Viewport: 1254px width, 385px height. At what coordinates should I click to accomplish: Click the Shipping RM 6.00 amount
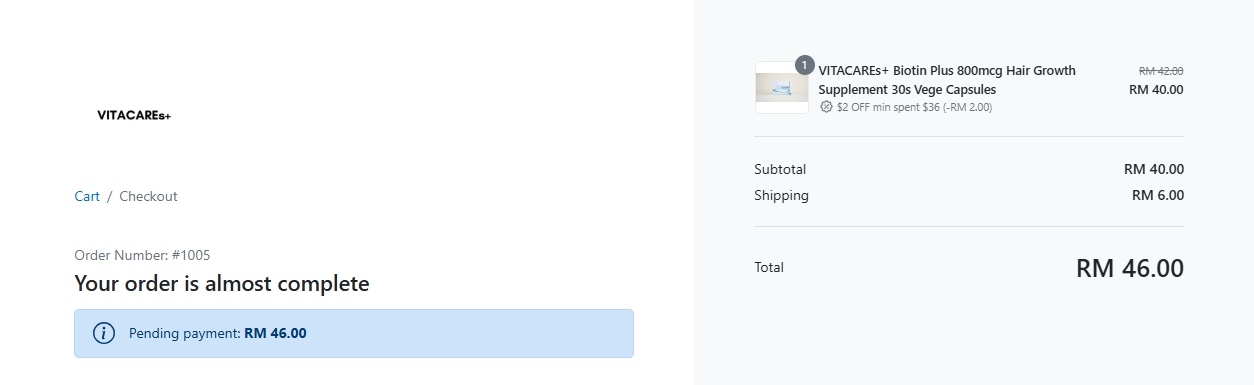[1158, 195]
